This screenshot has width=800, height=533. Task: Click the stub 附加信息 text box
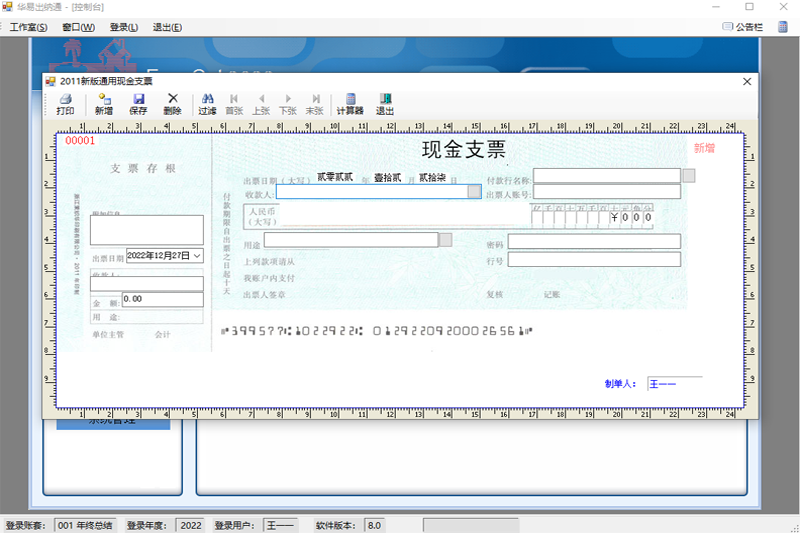(147, 230)
